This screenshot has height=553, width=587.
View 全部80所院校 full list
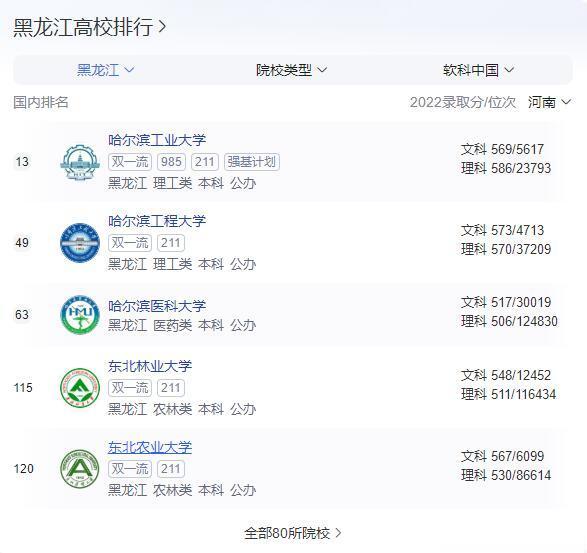click(x=293, y=533)
